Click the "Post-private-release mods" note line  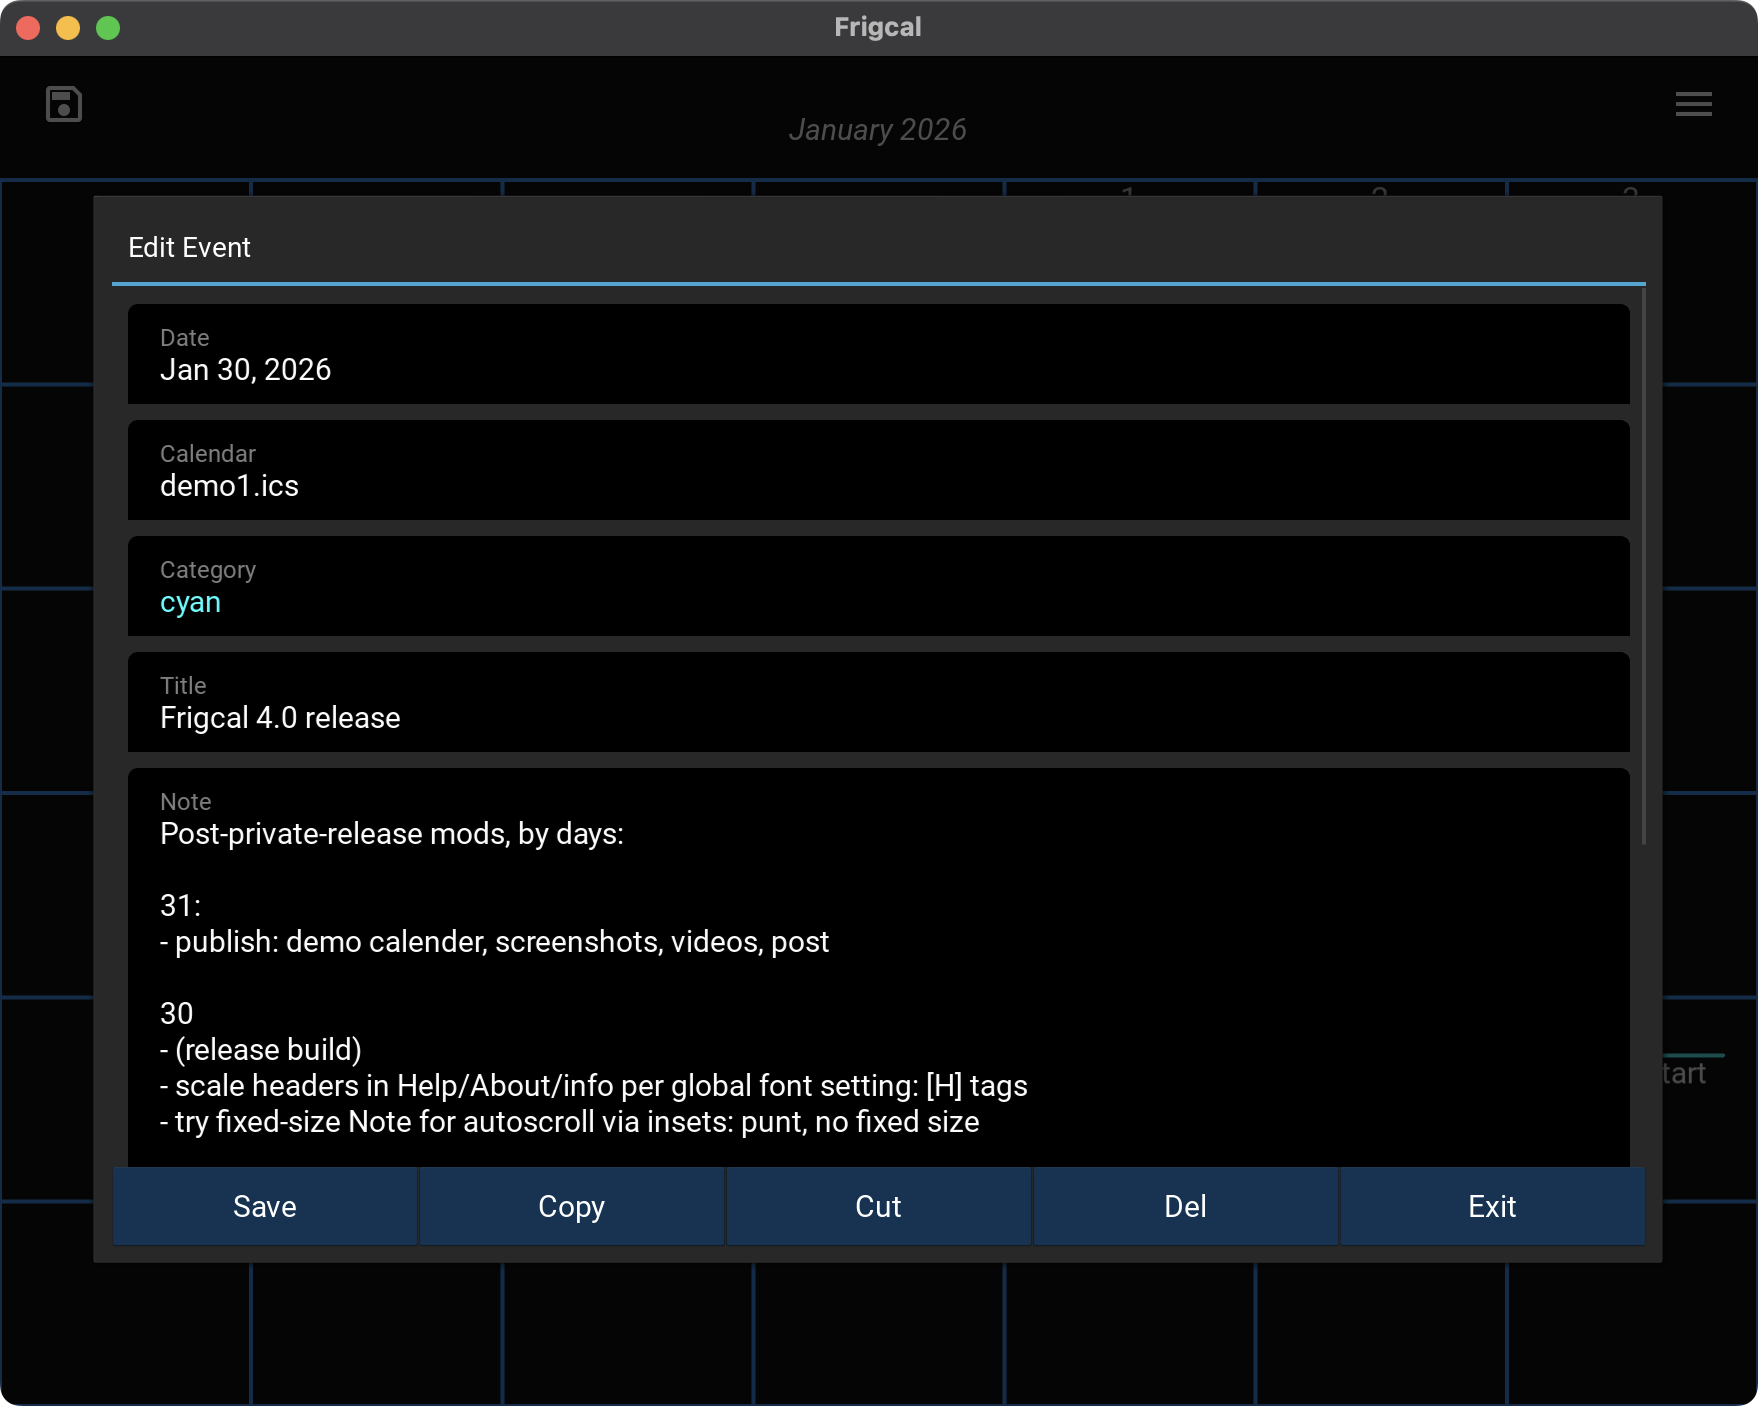392,834
